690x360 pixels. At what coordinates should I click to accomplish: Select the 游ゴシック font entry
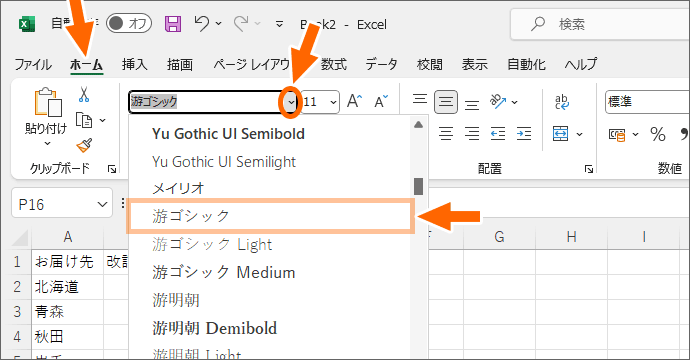click(271, 216)
